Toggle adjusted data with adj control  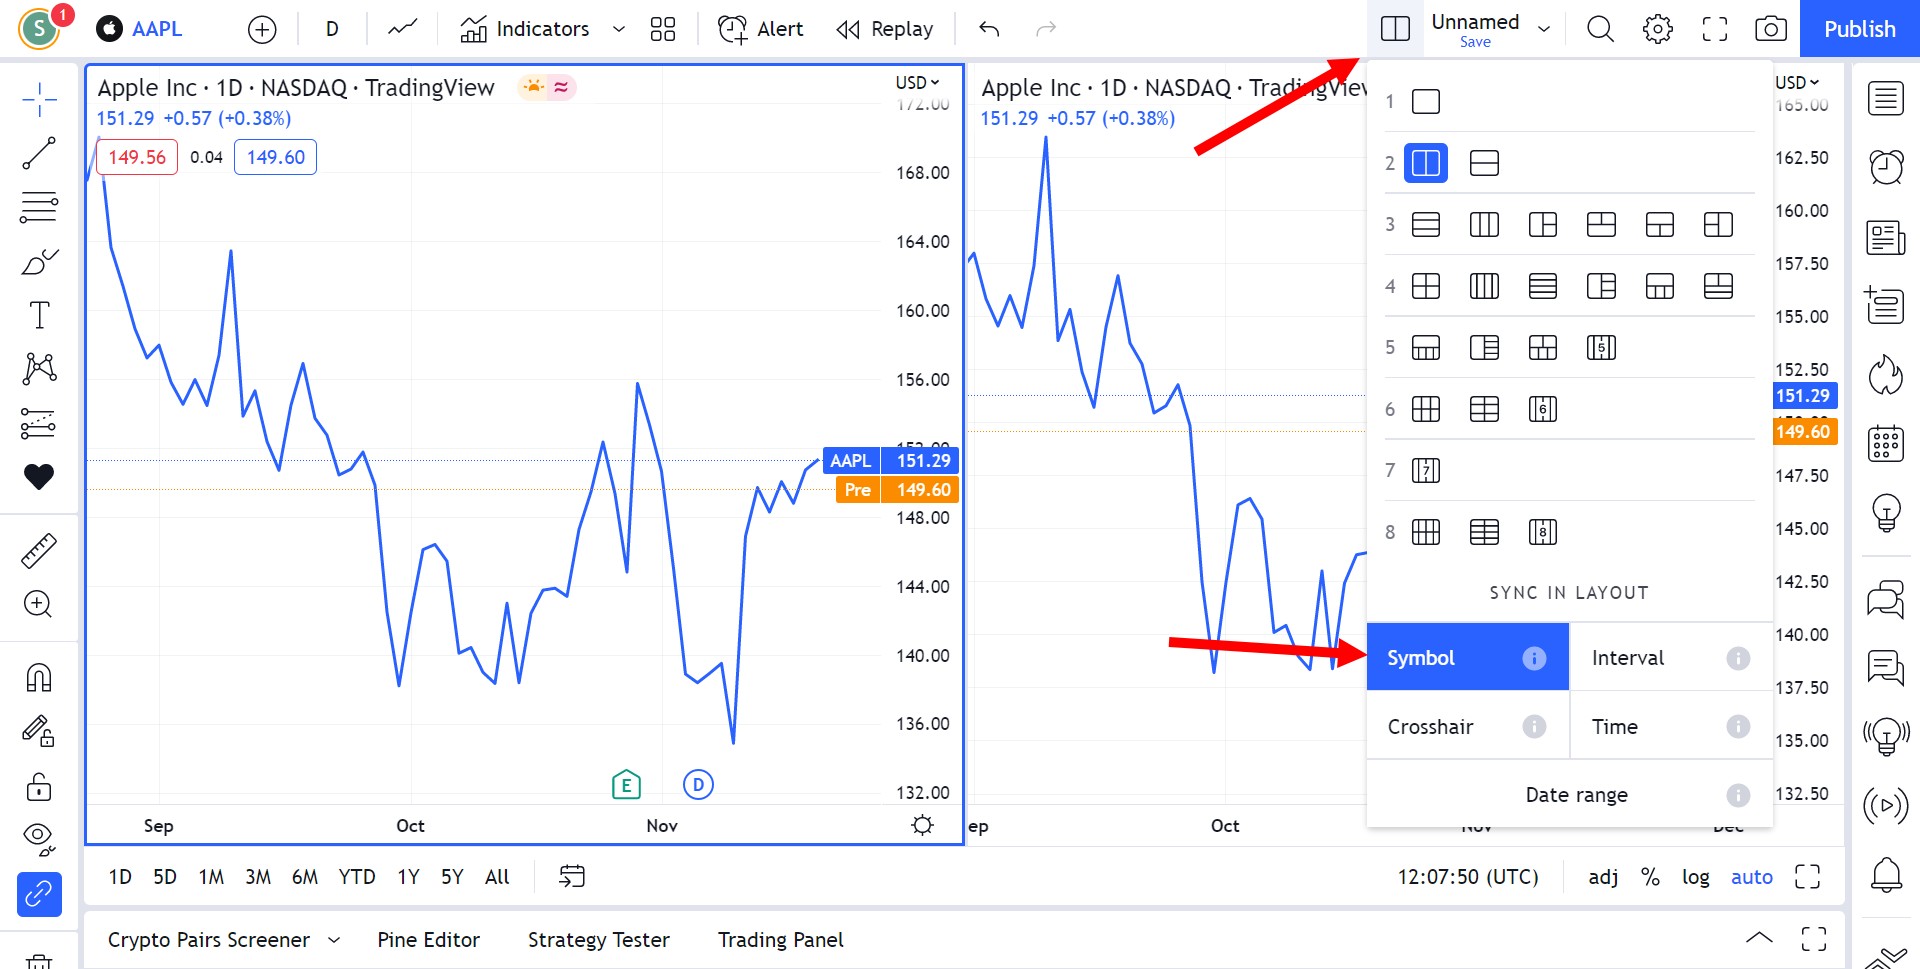point(1603,877)
